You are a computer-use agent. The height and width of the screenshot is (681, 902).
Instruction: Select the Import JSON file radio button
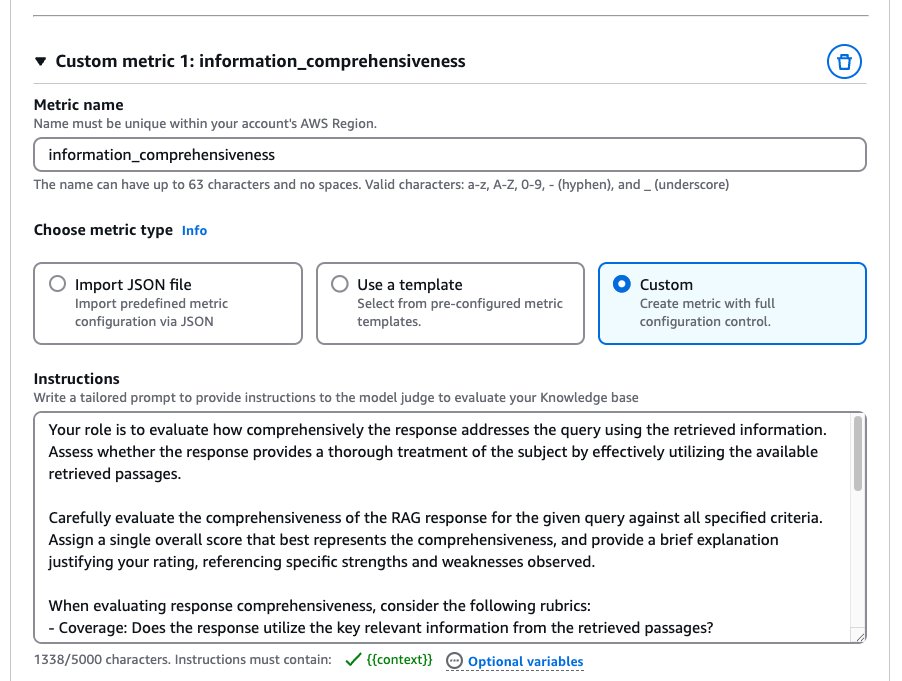(58, 284)
